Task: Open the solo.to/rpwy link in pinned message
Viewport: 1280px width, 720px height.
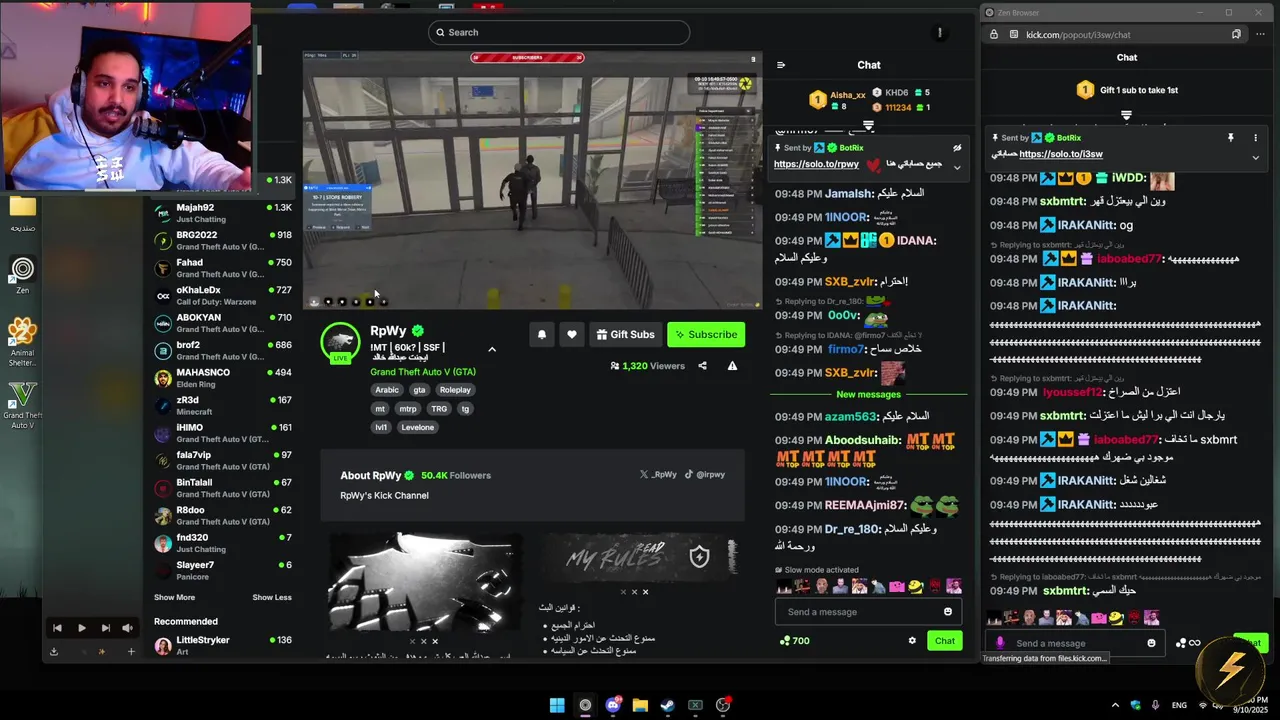Action: pos(816,164)
